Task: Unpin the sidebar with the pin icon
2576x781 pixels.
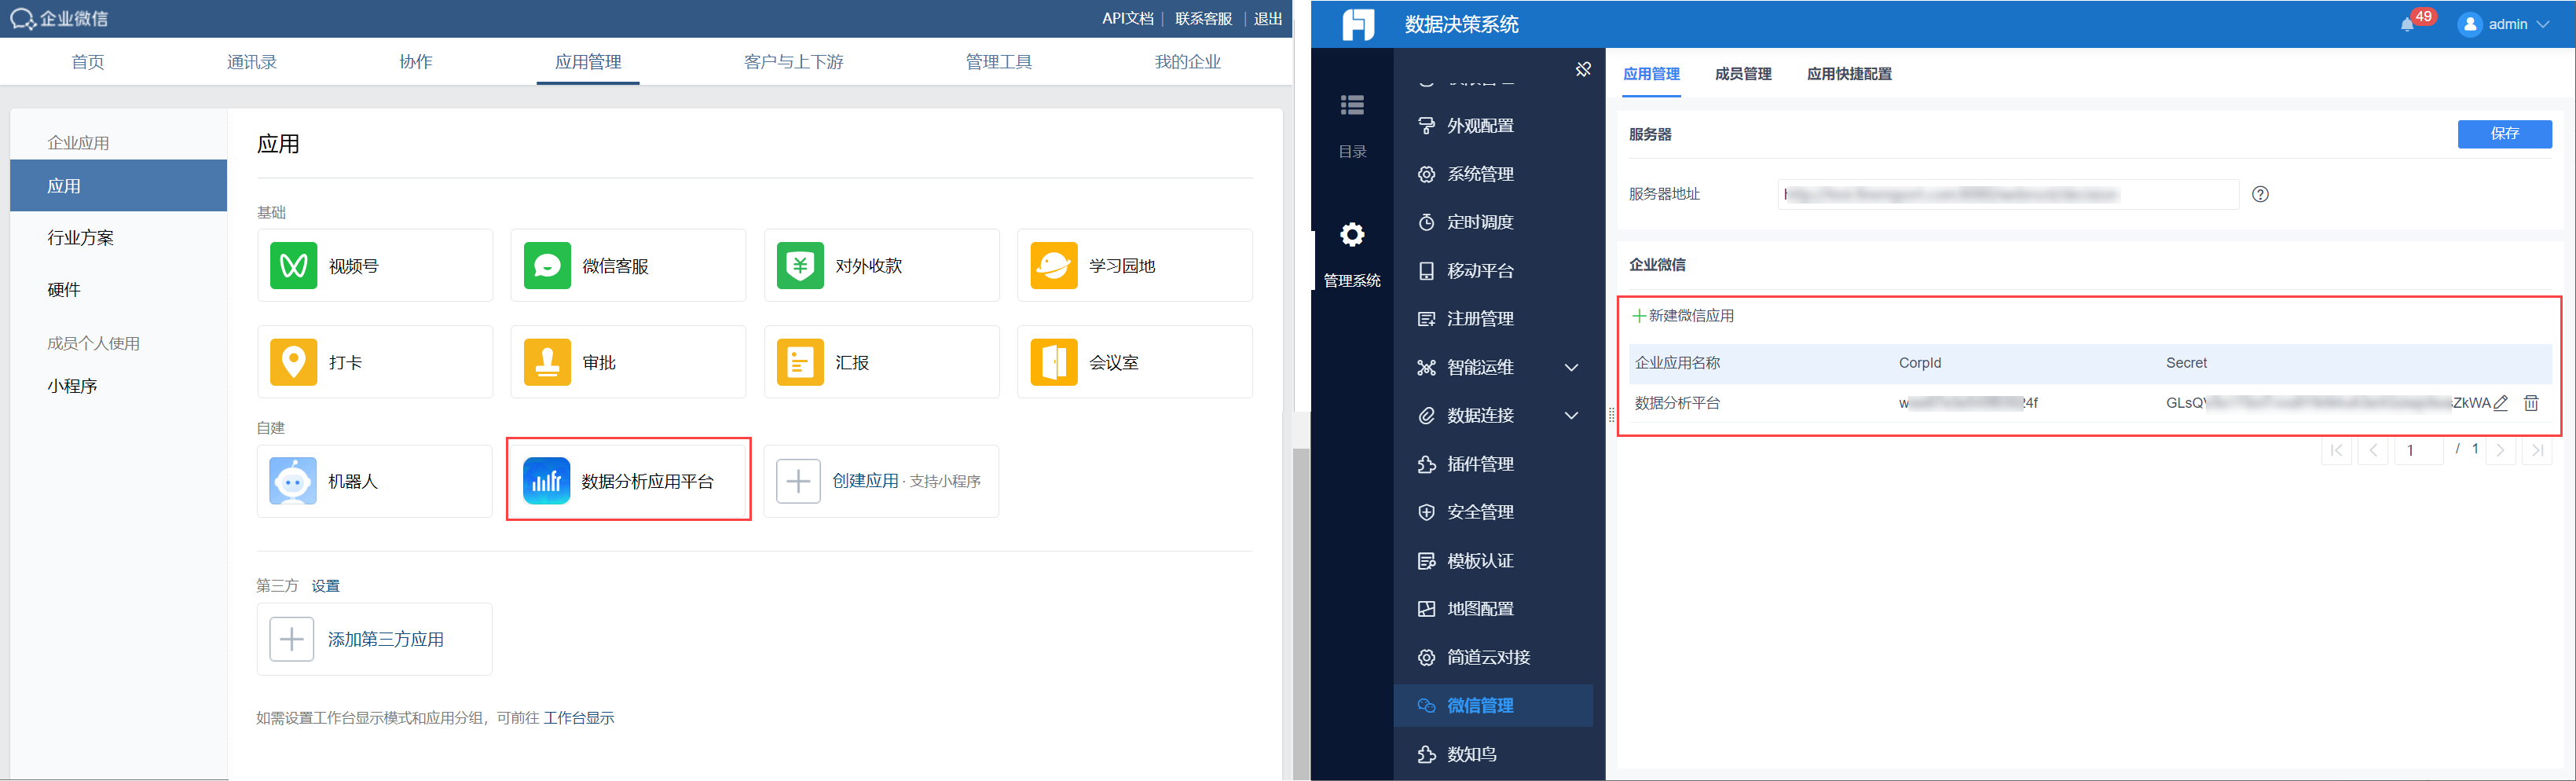Action: [x=1583, y=69]
